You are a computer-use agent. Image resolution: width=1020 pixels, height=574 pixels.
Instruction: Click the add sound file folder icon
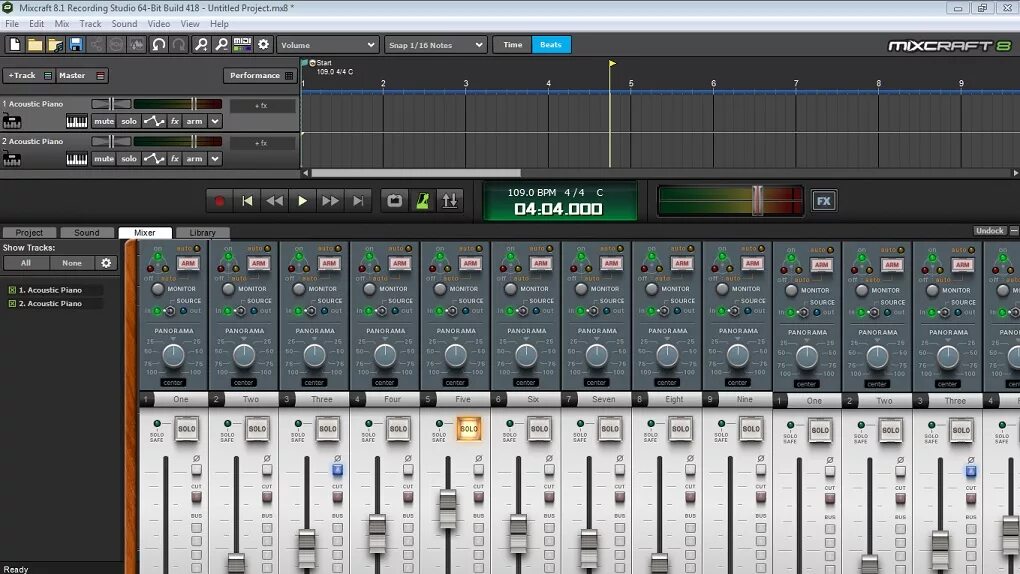(x=55, y=44)
